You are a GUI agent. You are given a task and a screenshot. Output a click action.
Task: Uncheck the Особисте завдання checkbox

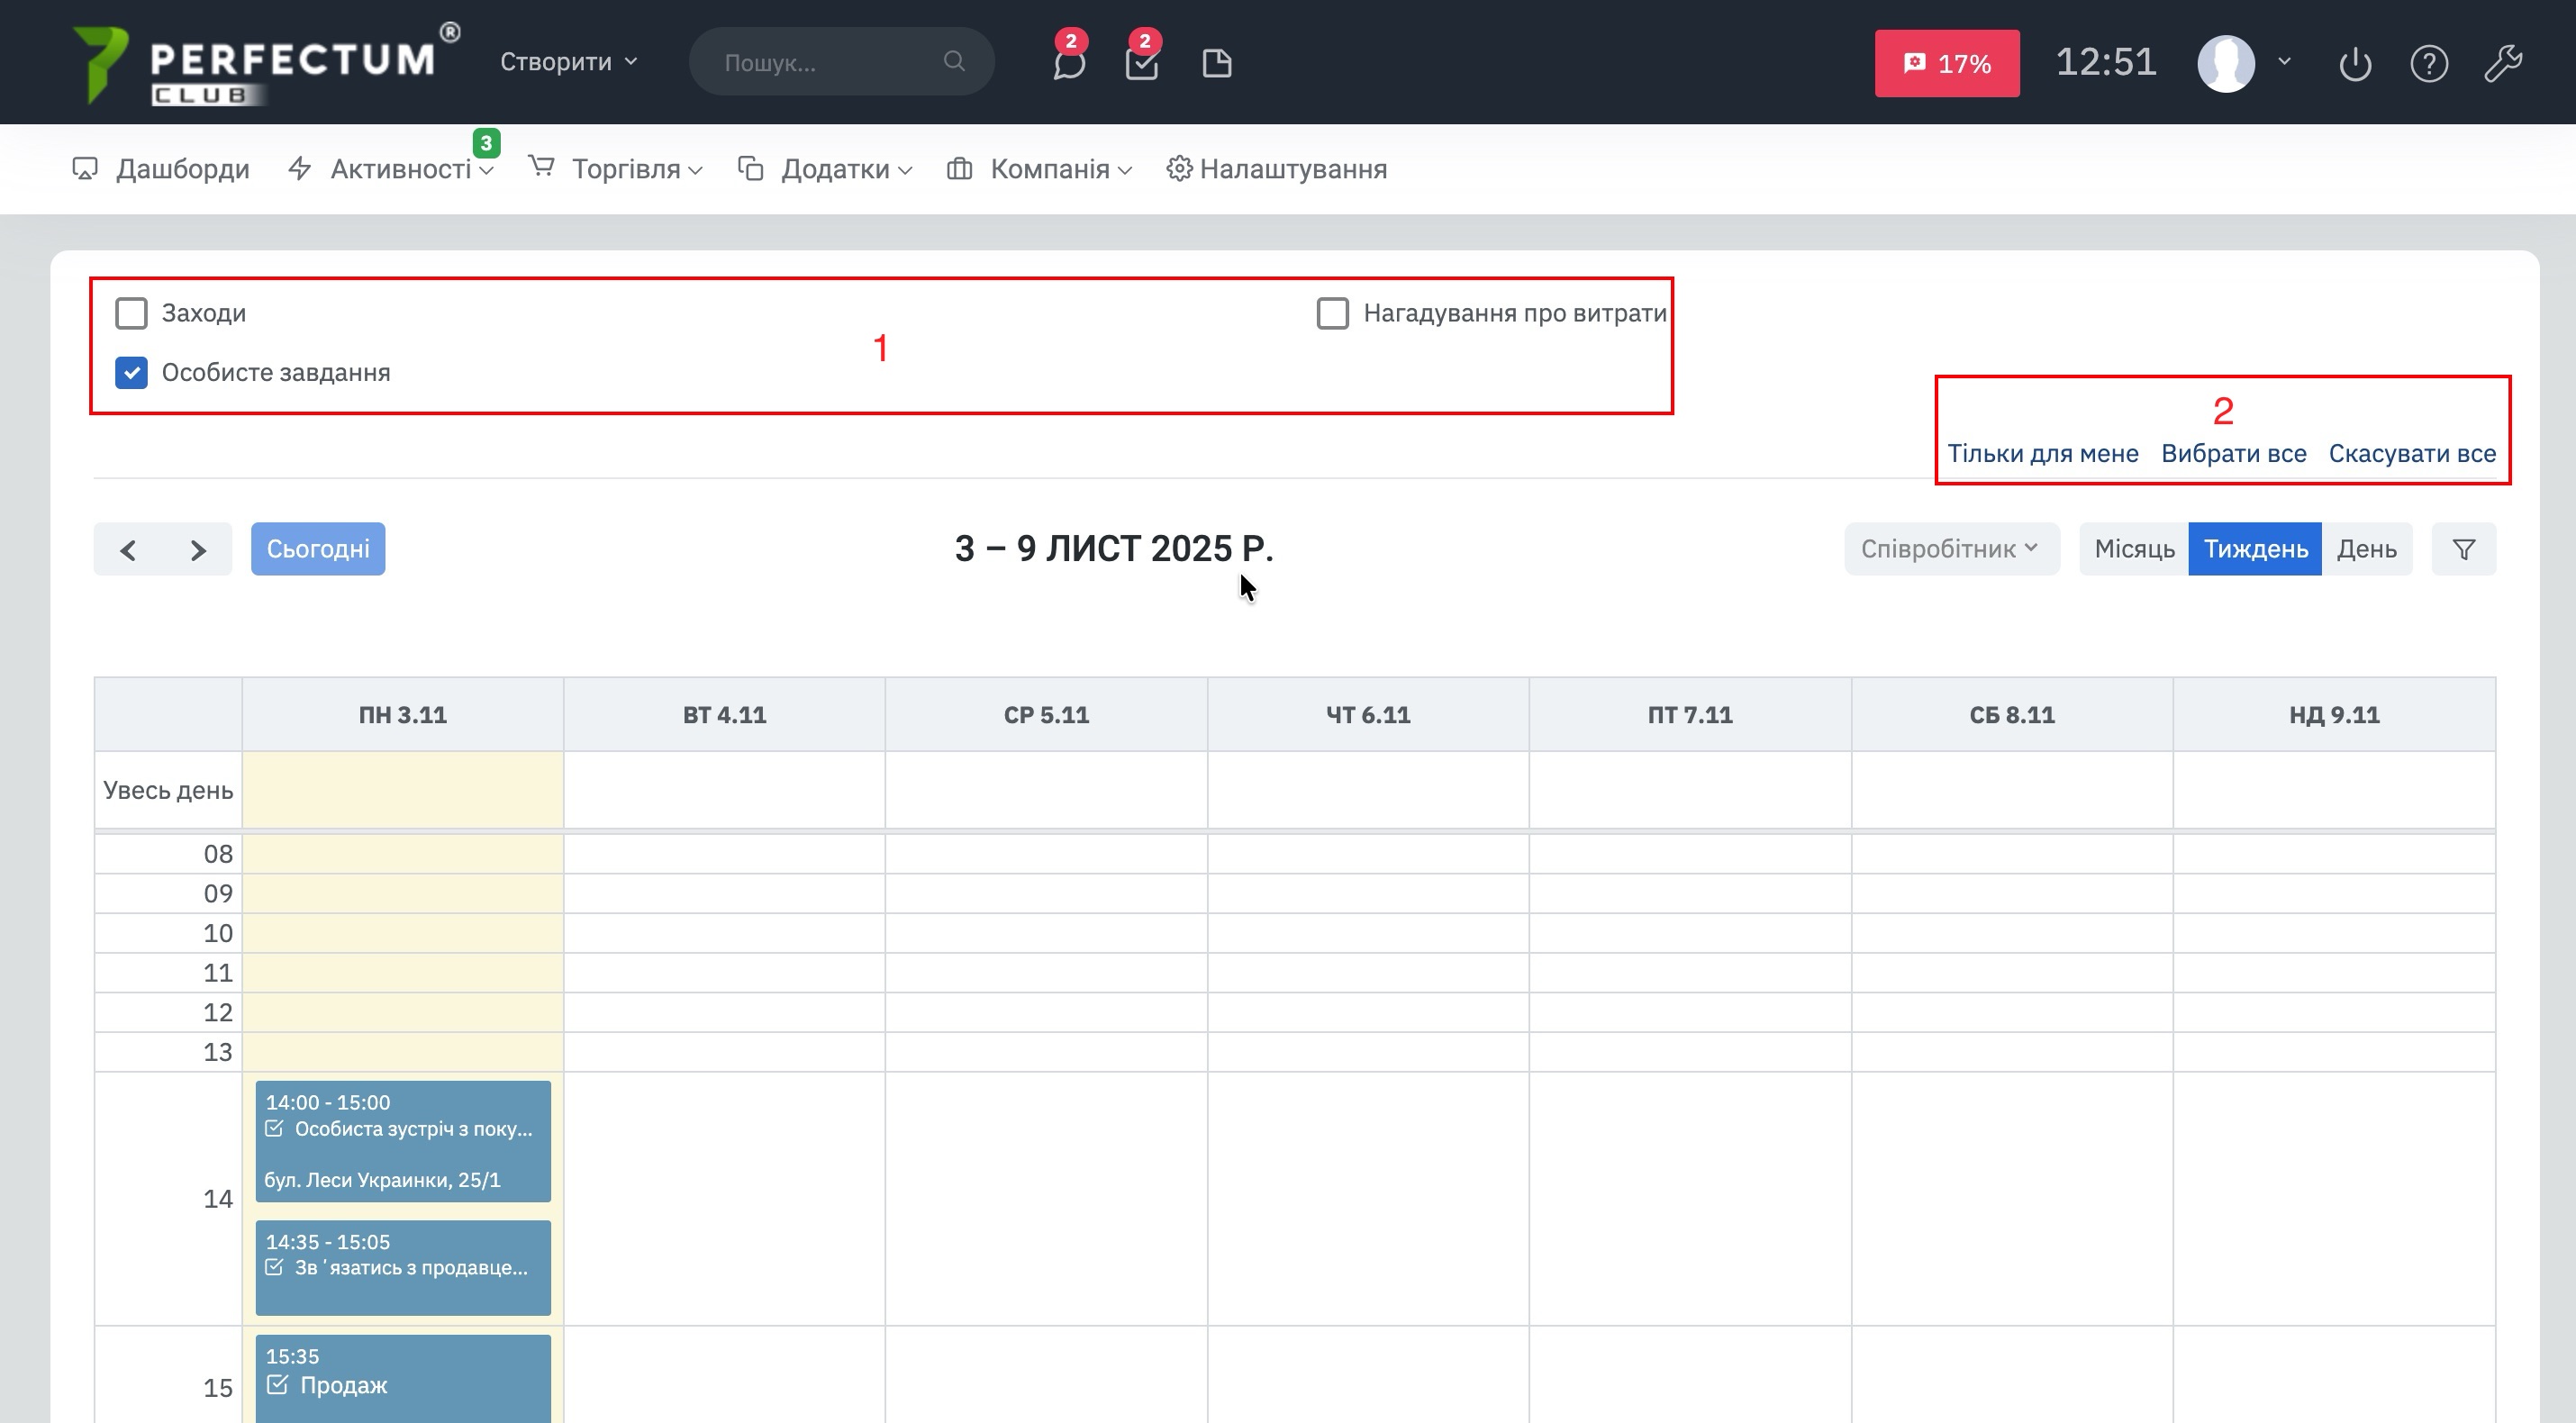[x=131, y=372]
